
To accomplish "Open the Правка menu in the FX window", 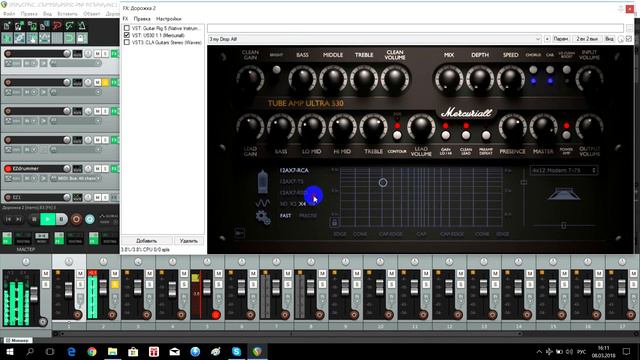I will [x=142, y=19].
